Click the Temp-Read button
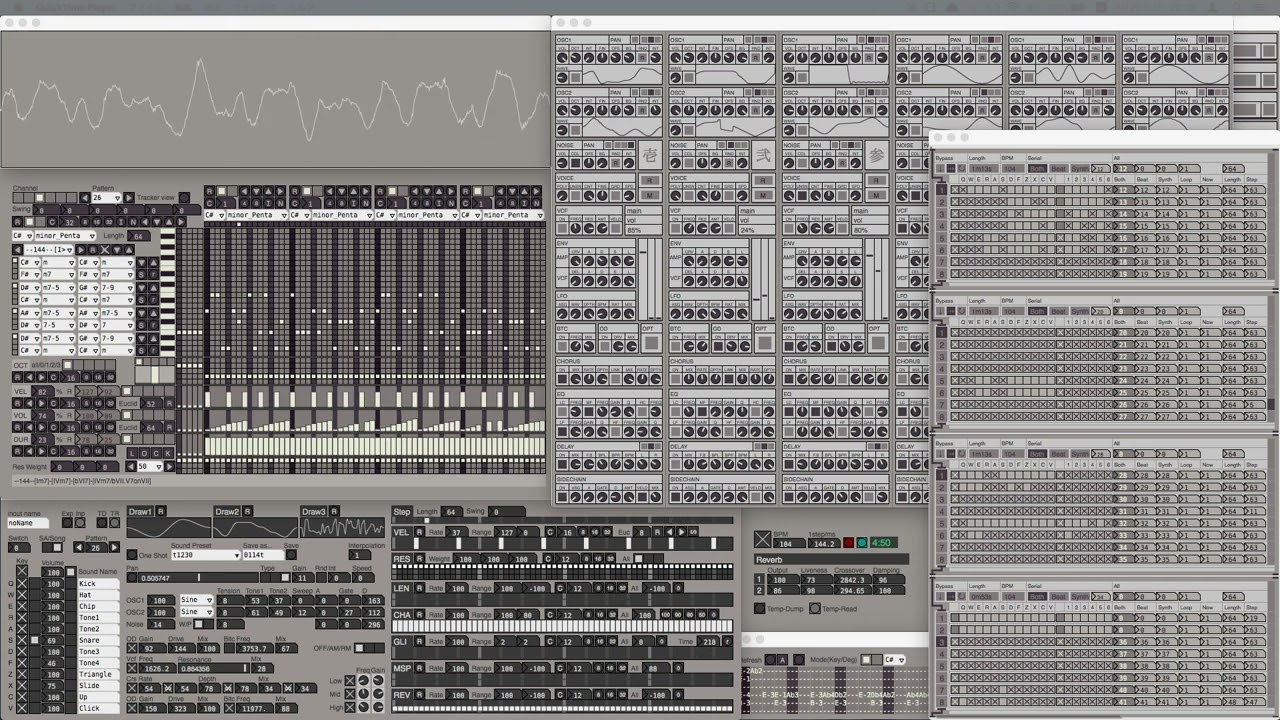1280x720 pixels. coord(815,608)
